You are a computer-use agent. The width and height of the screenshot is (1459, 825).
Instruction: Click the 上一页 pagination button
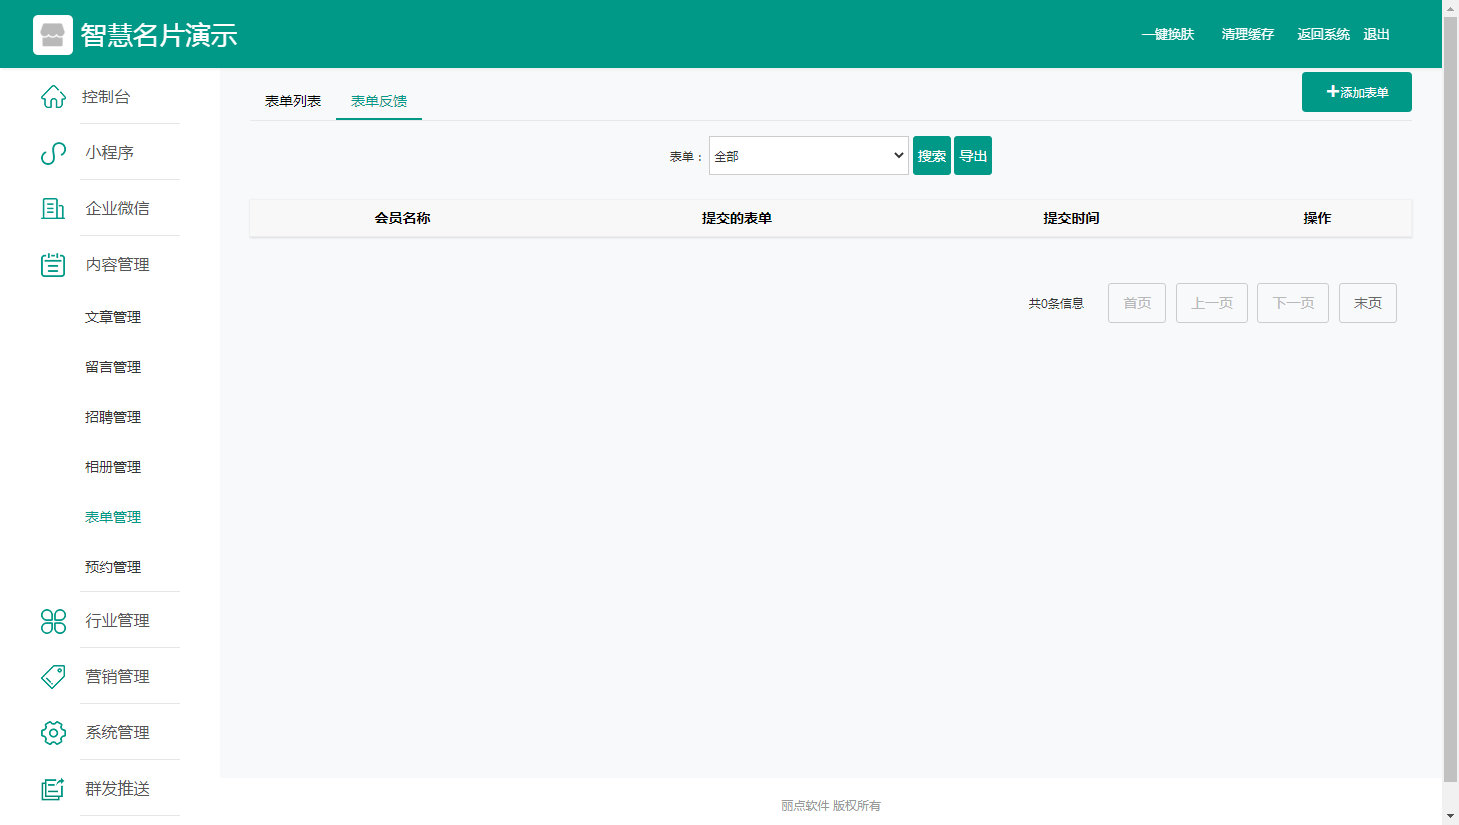[1212, 303]
